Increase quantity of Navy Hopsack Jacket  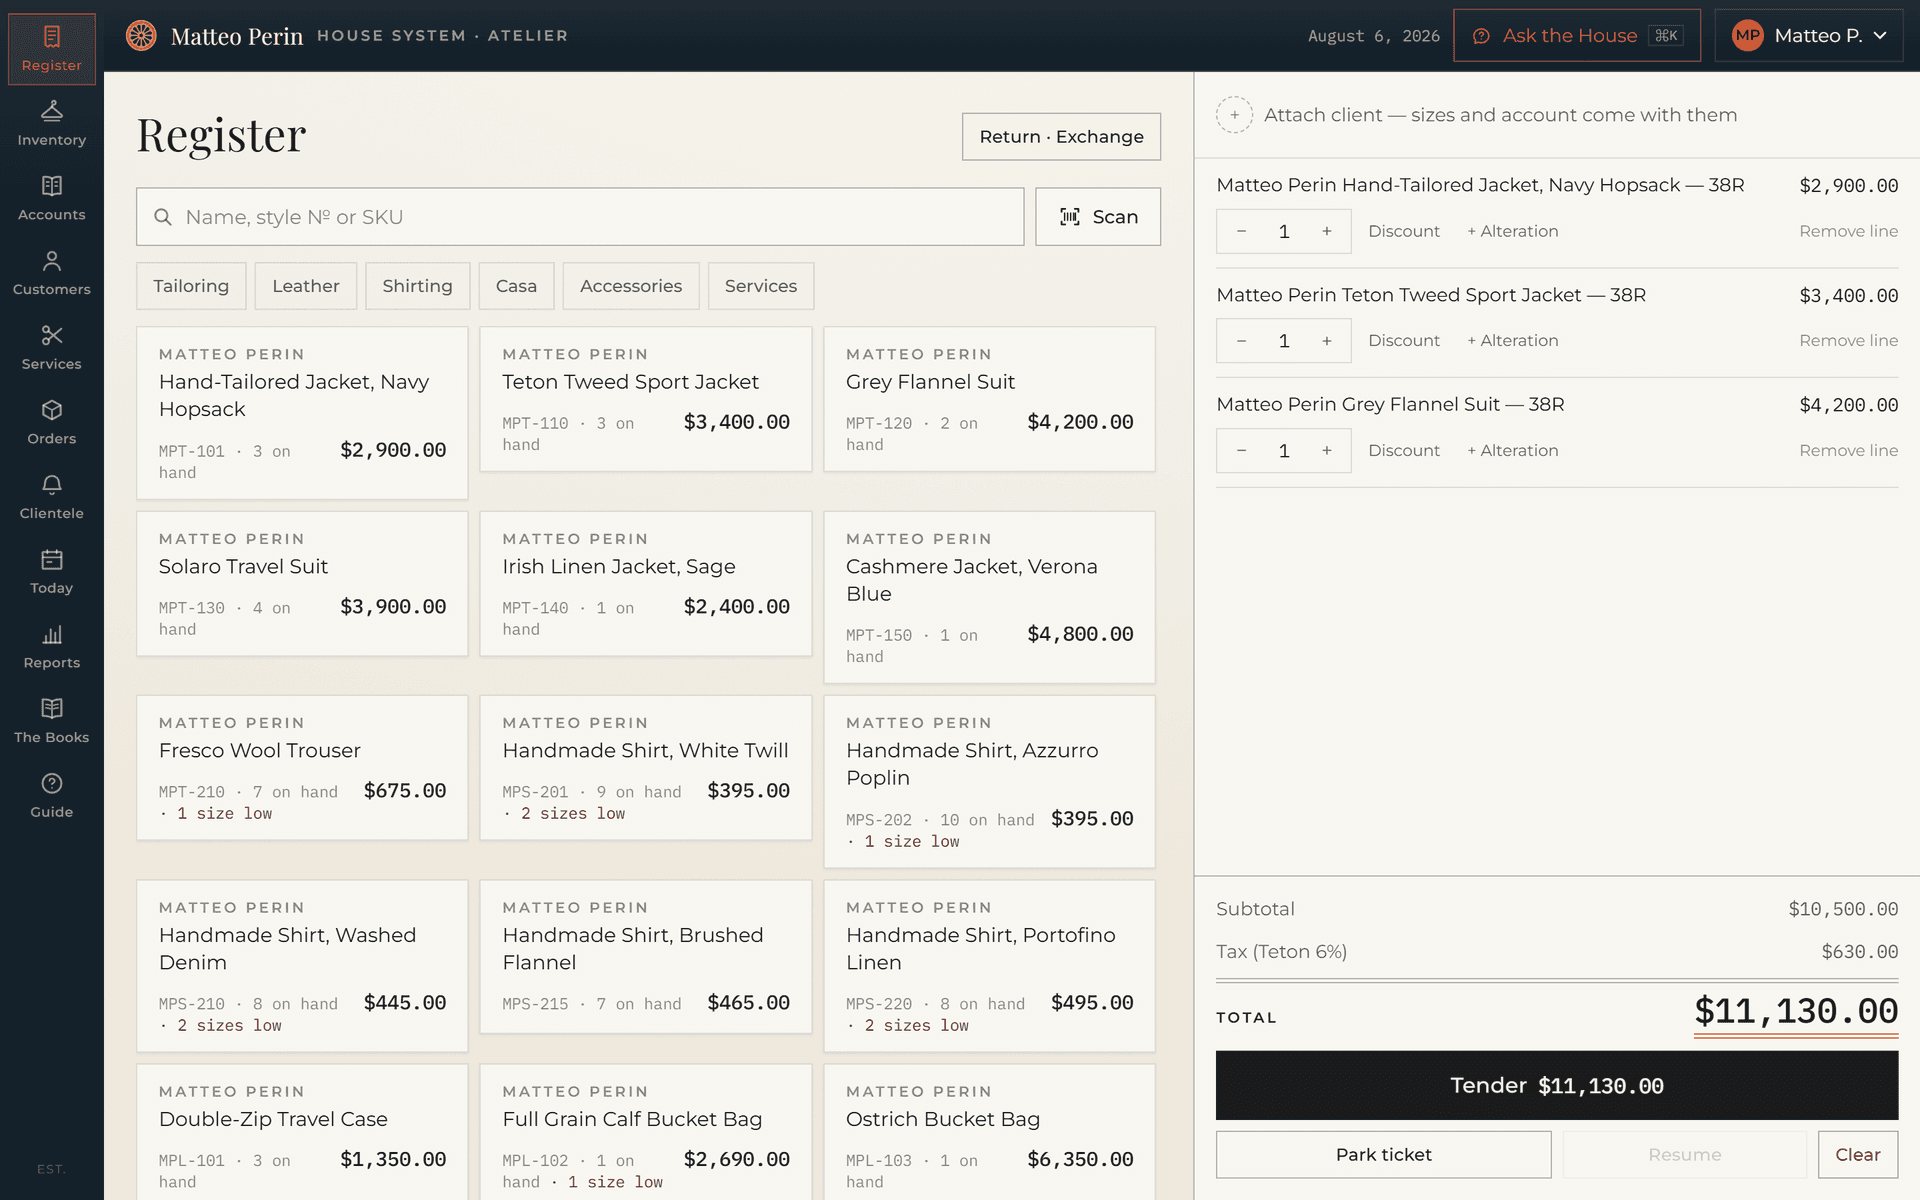tap(1327, 231)
